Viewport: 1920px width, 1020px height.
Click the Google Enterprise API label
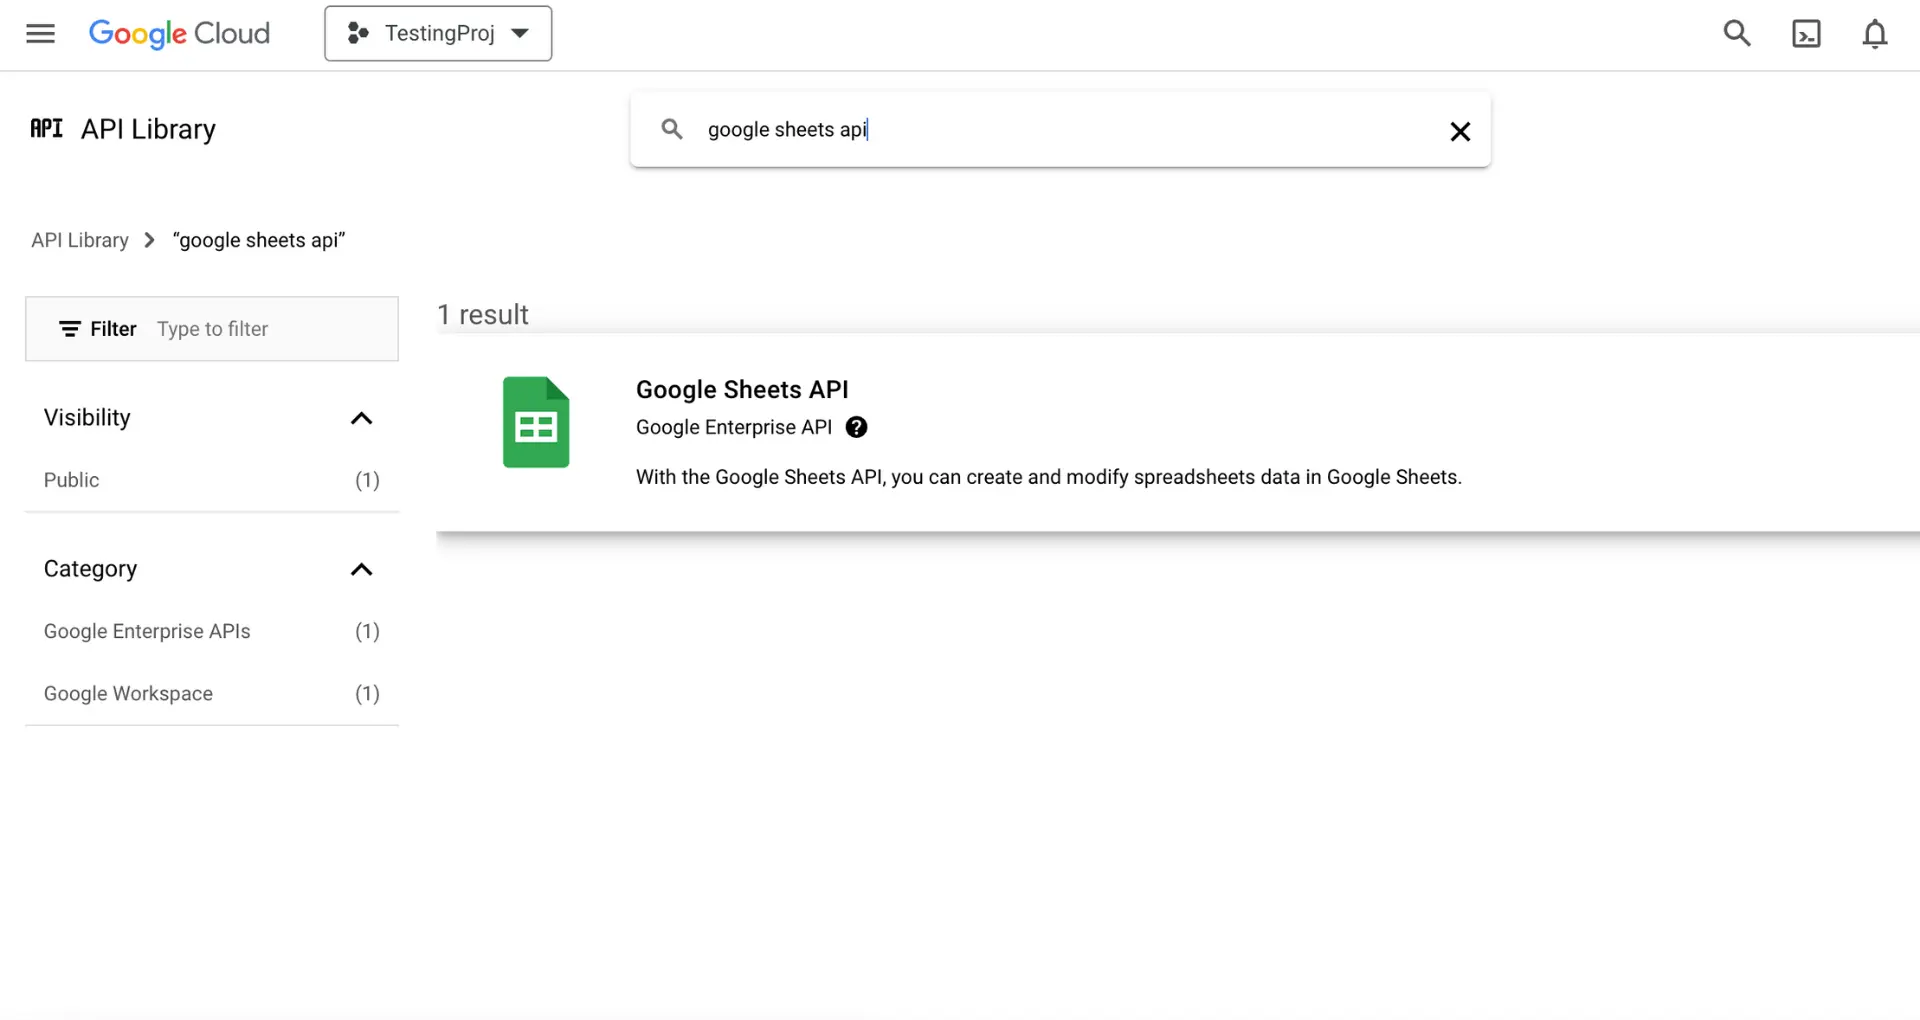[734, 427]
